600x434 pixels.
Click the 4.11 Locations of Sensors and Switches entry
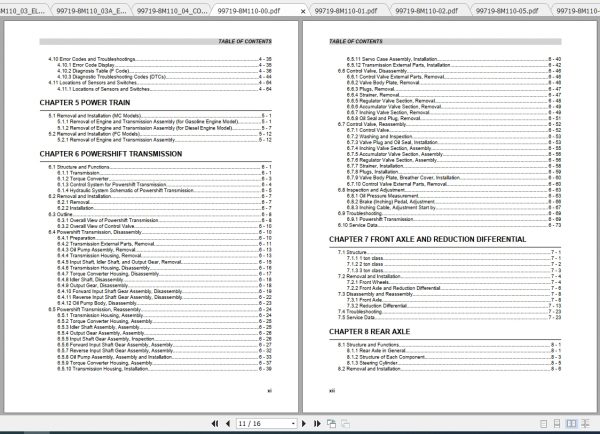point(160,83)
